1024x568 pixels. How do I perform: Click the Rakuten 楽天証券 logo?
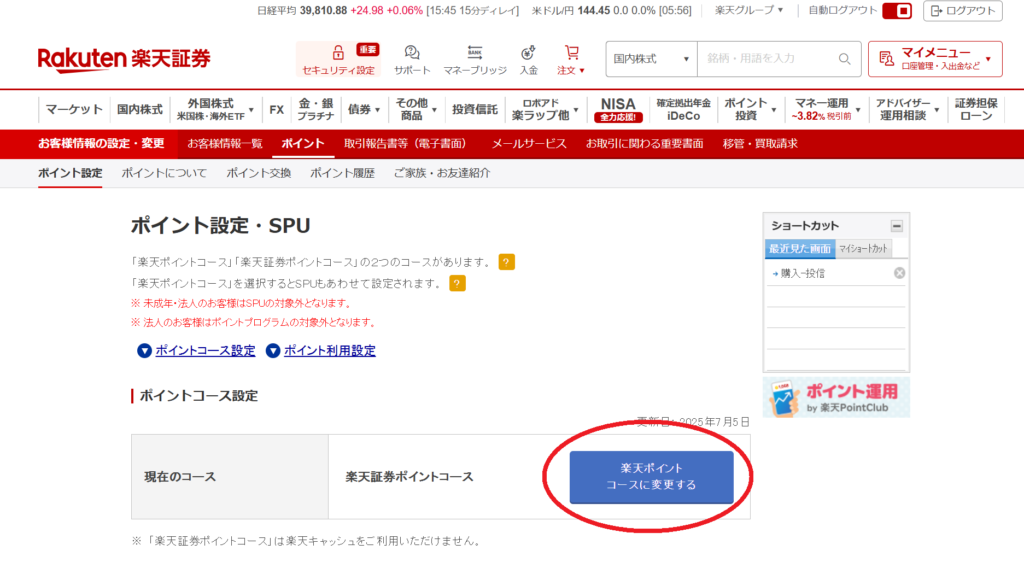[x=124, y=59]
